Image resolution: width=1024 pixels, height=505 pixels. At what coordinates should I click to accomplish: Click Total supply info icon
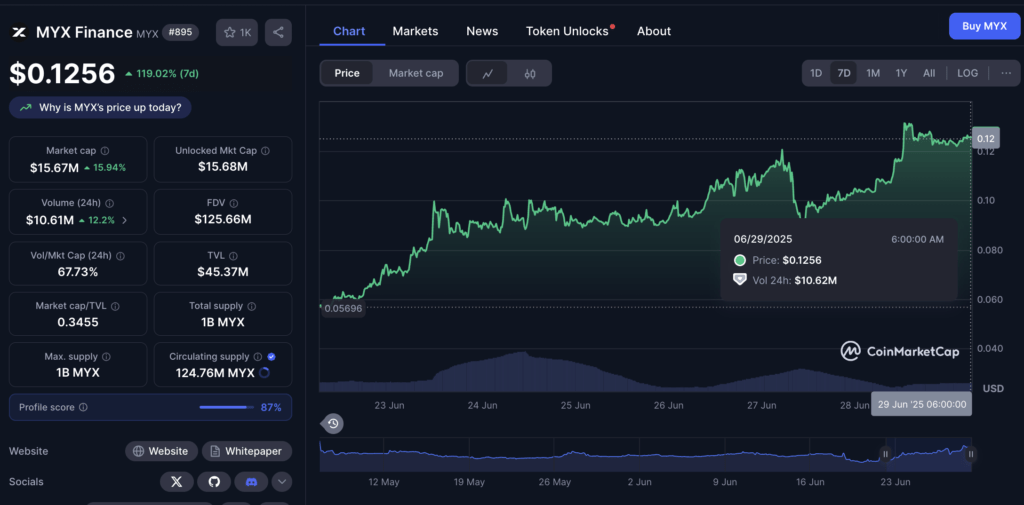pyautogui.click(x=252, y=306)
